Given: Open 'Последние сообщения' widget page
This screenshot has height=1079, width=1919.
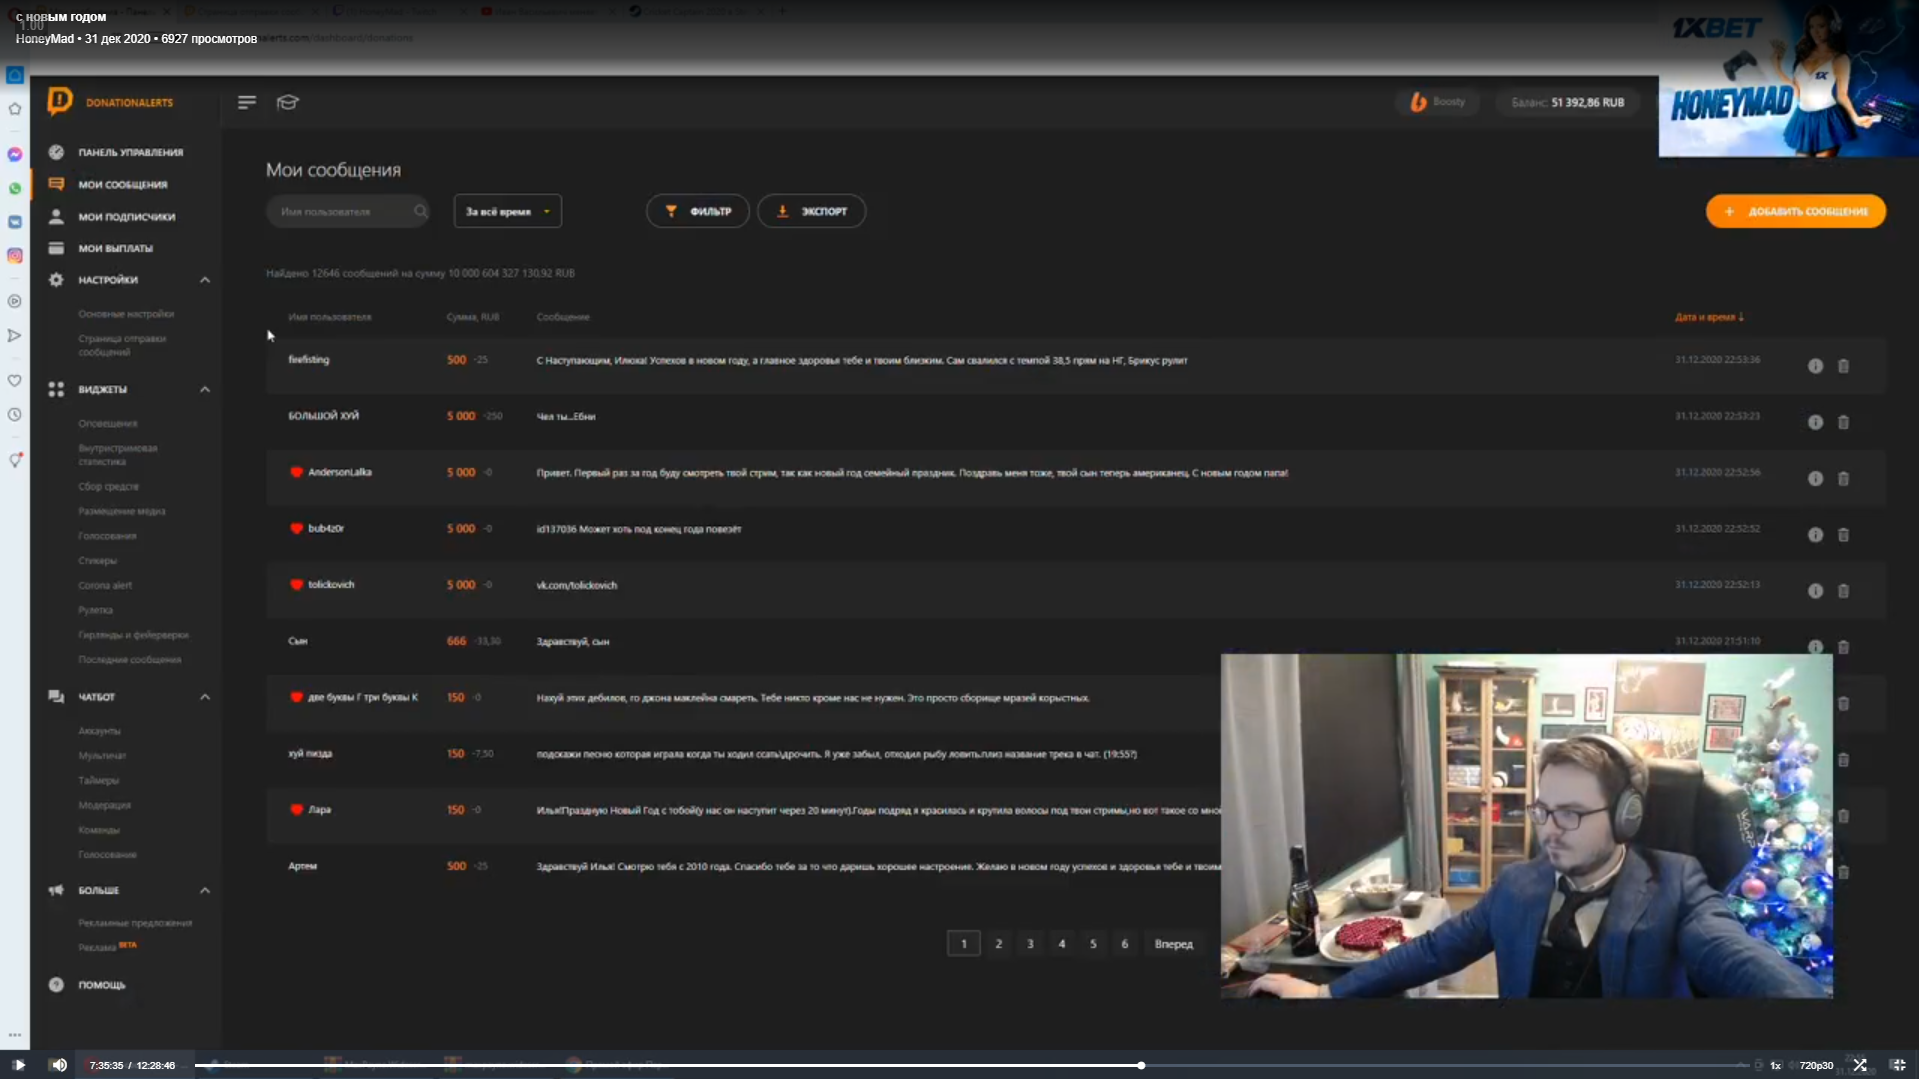Looking at the screenshot, I should pyautogui.click(x=129, y=660).
